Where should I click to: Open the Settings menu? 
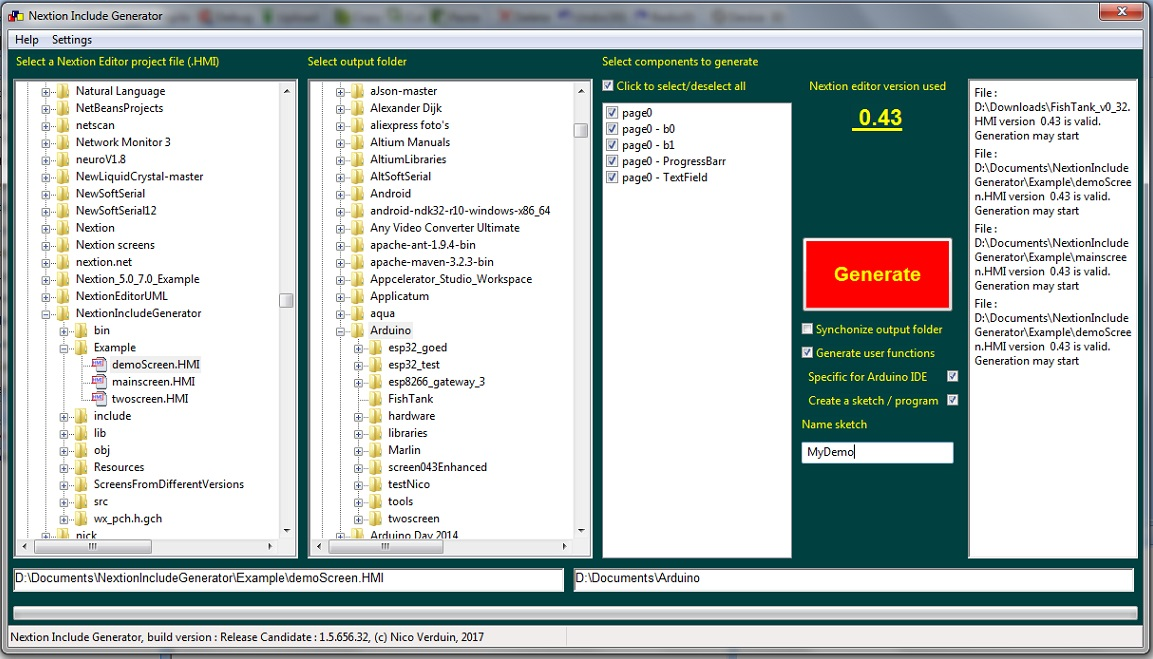[x=71, y=40]
